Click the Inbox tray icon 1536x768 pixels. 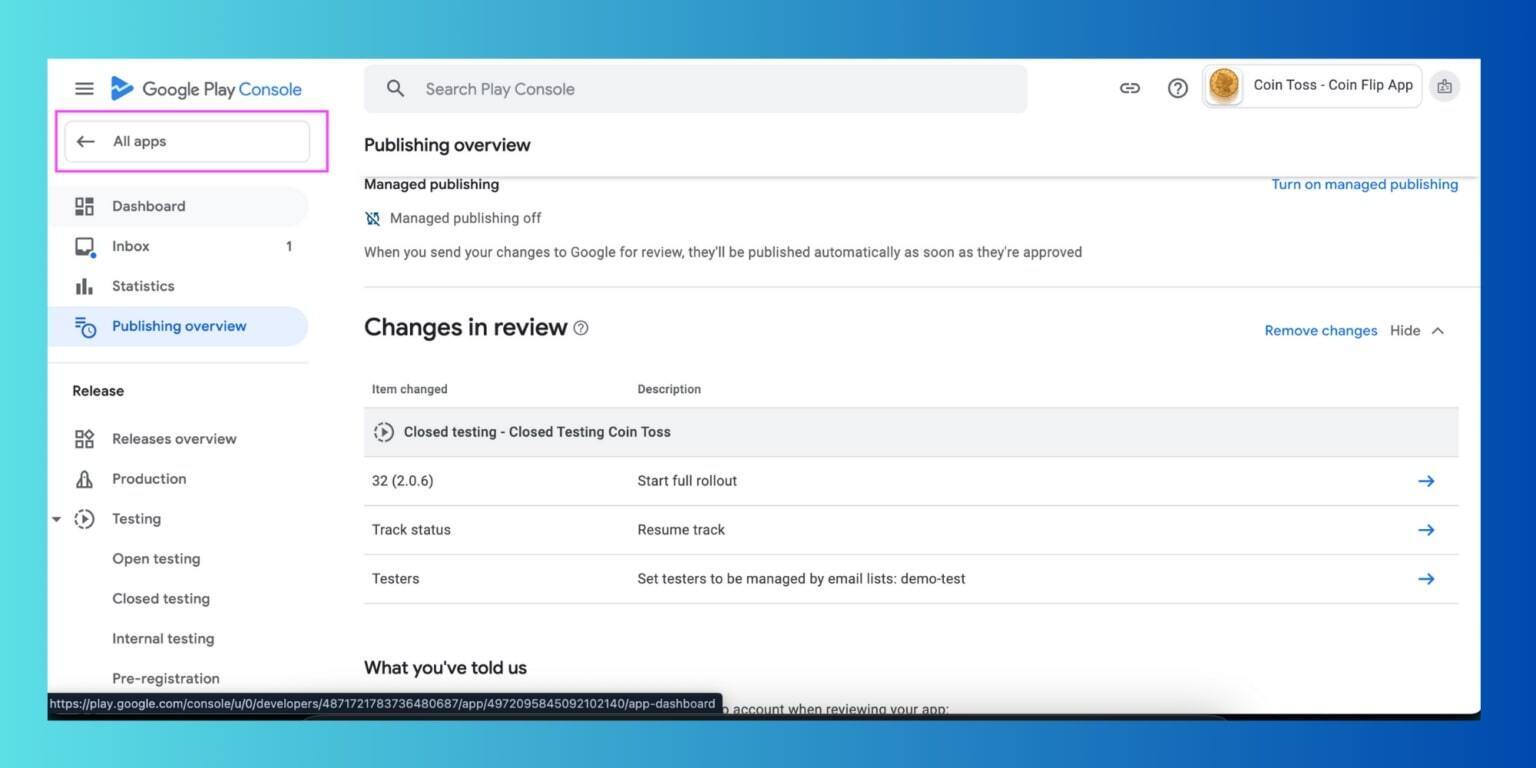pos(85,247)
